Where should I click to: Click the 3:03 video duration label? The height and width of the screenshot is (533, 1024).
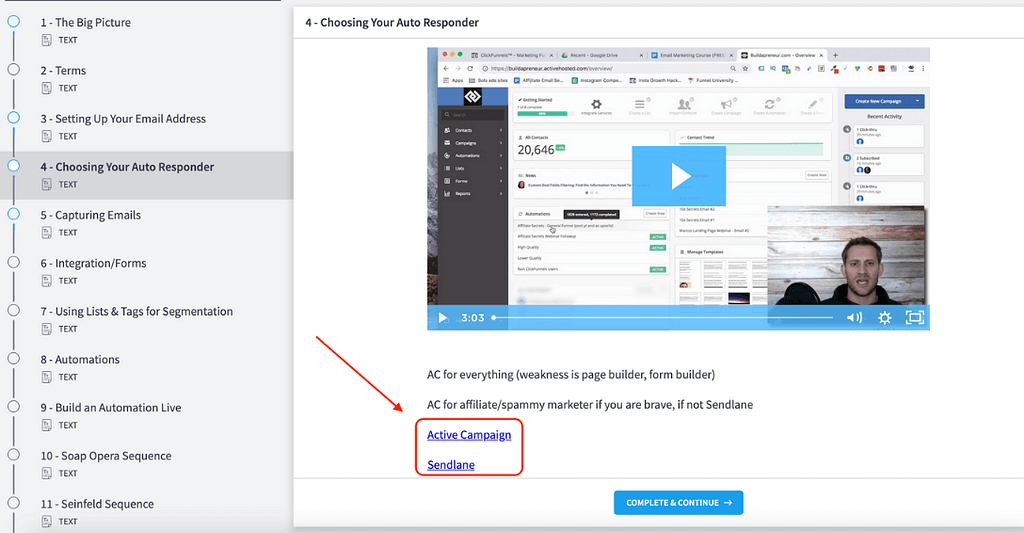tap(472, 318)
